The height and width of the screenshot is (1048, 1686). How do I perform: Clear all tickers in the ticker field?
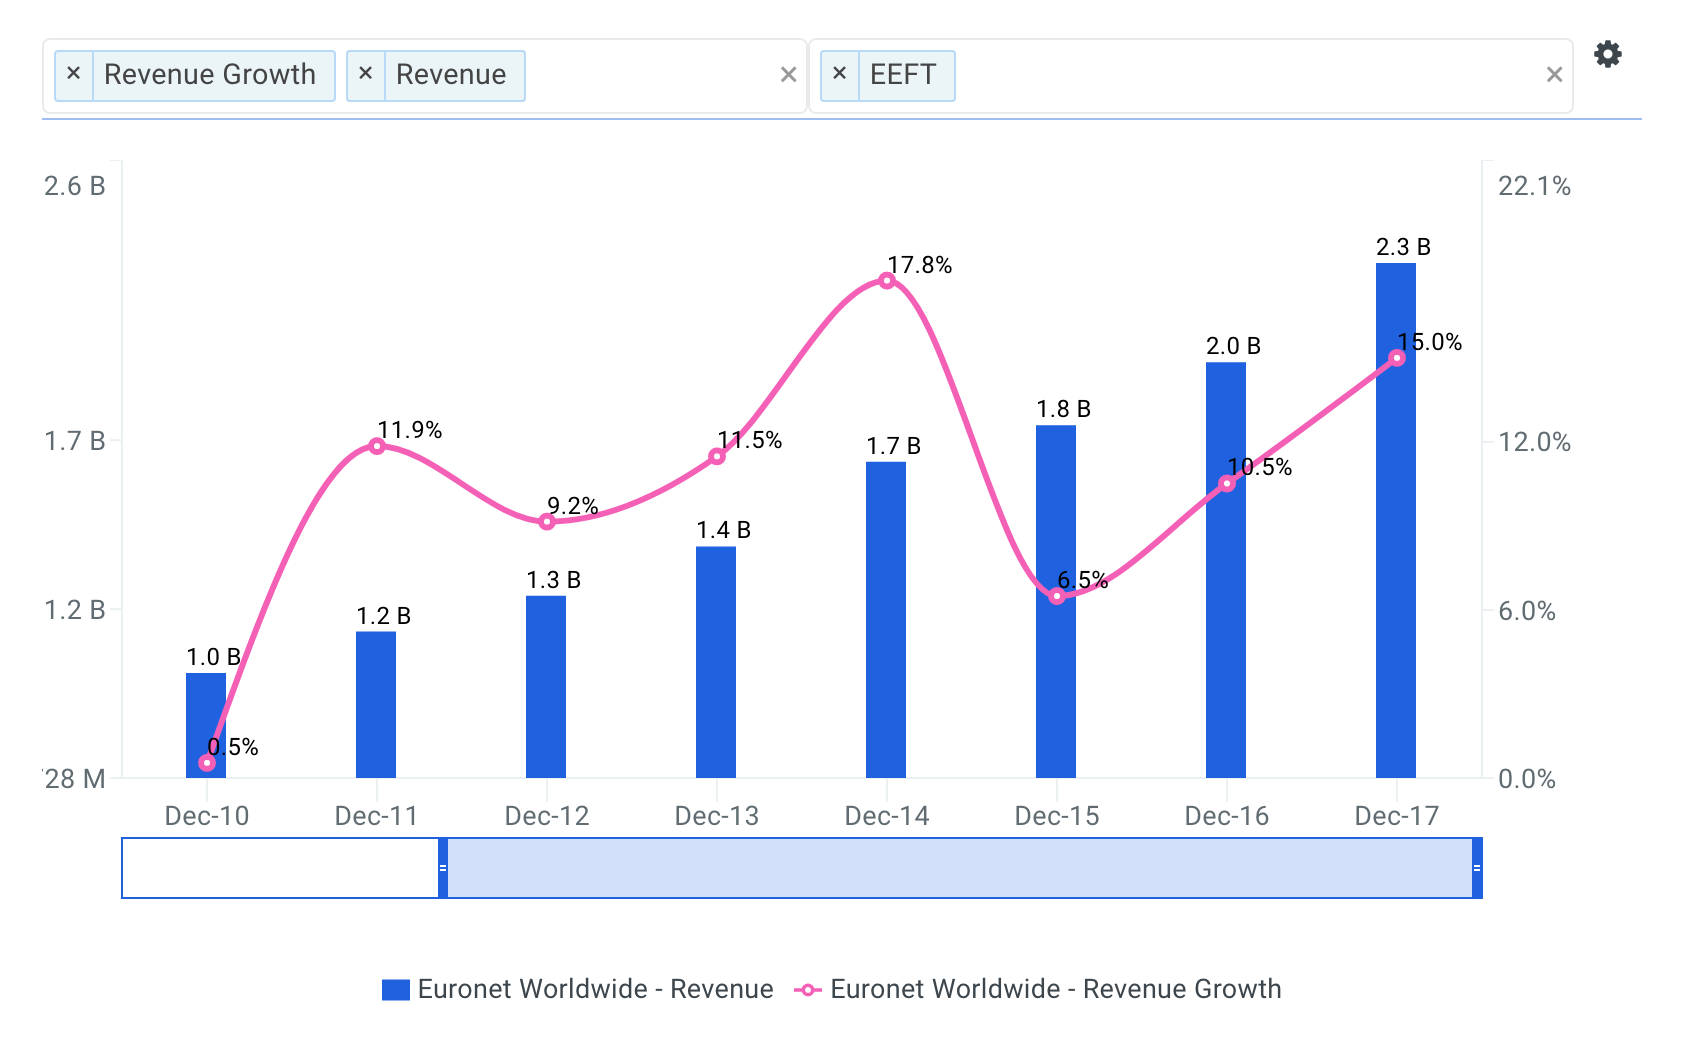point(1554,75)
